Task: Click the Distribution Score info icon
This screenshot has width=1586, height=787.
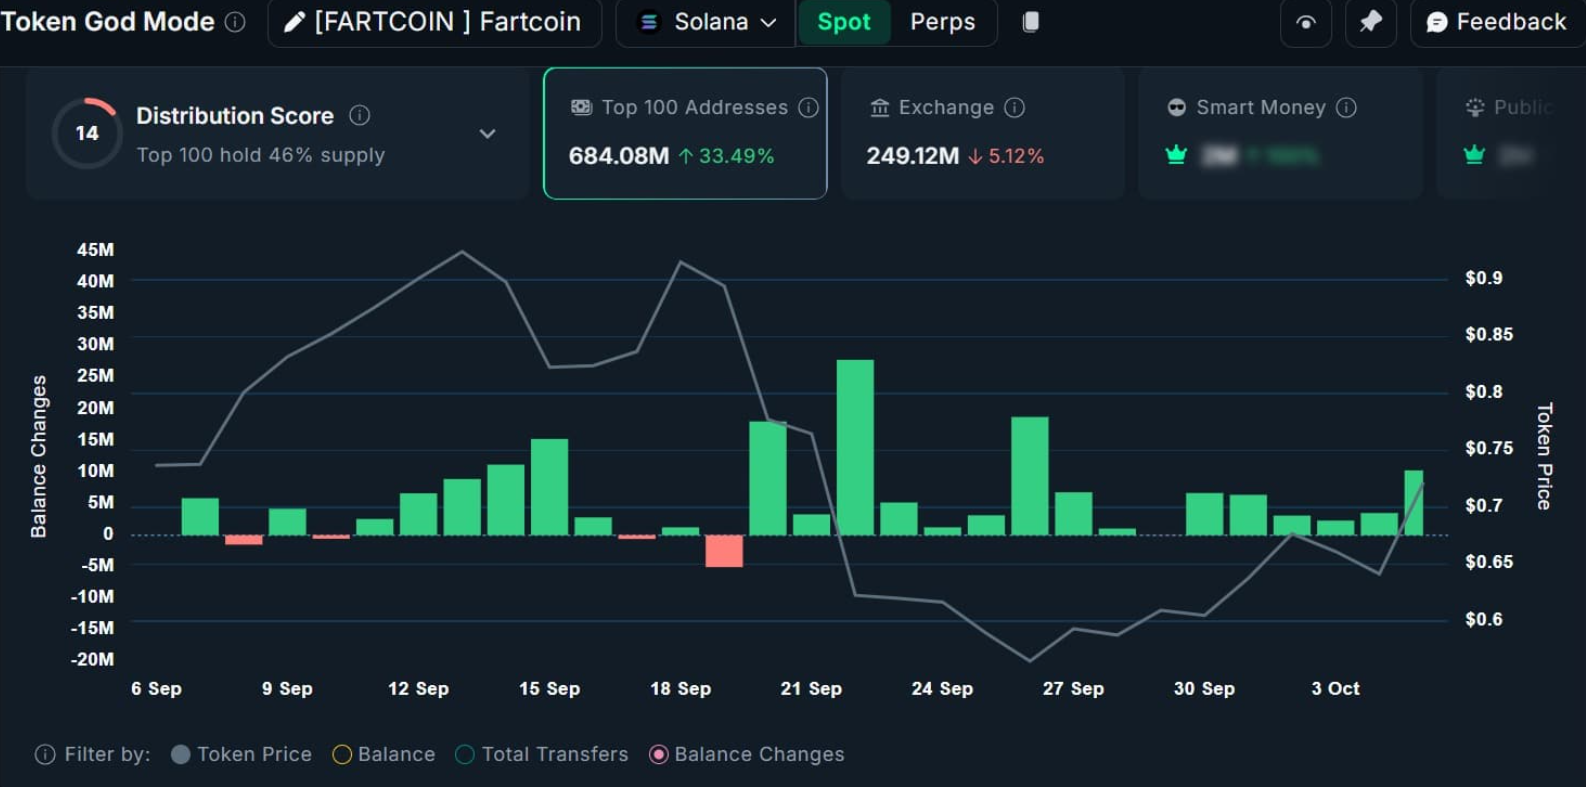Action: coord(359,116)
